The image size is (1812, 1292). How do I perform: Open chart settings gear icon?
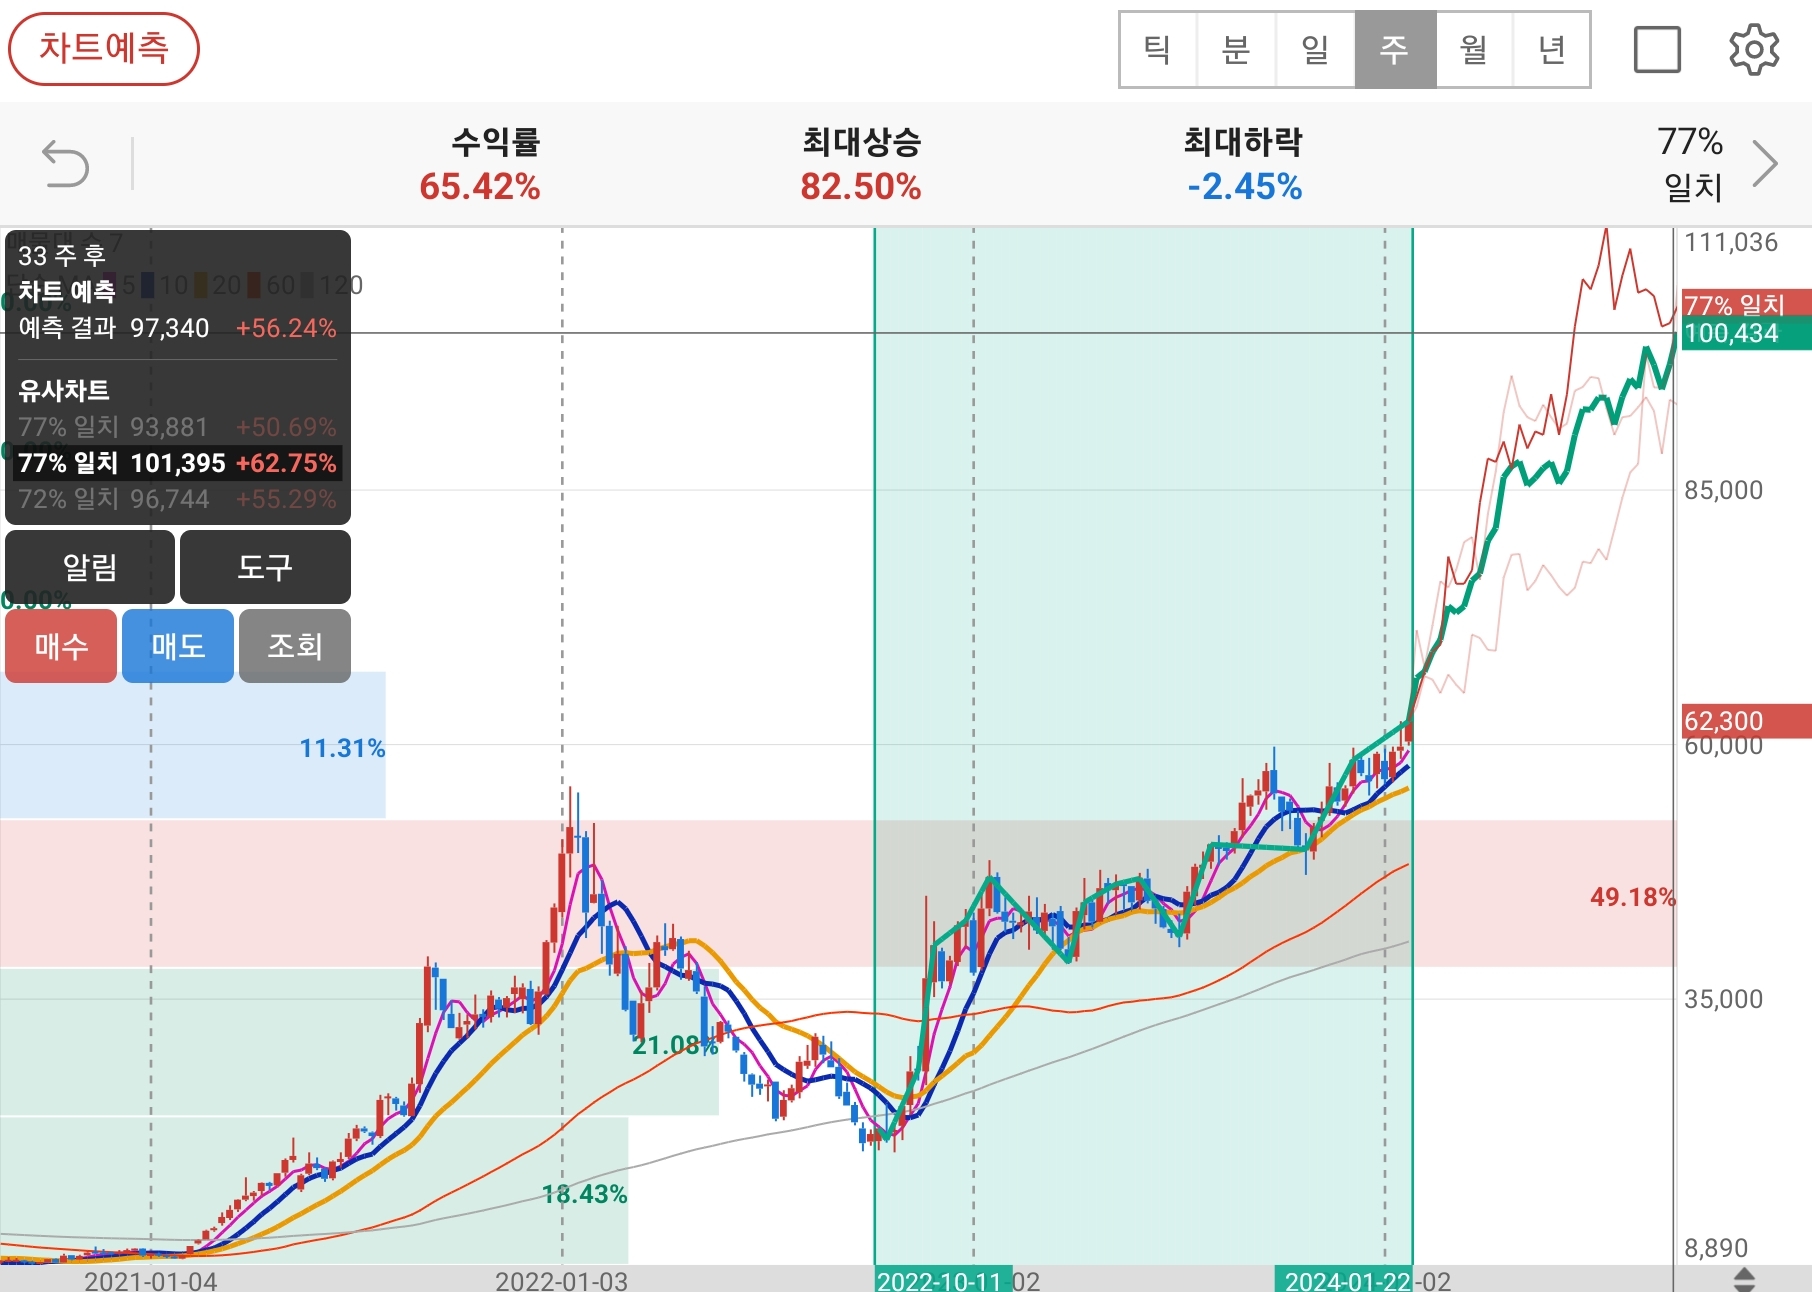pos(1754,50)
